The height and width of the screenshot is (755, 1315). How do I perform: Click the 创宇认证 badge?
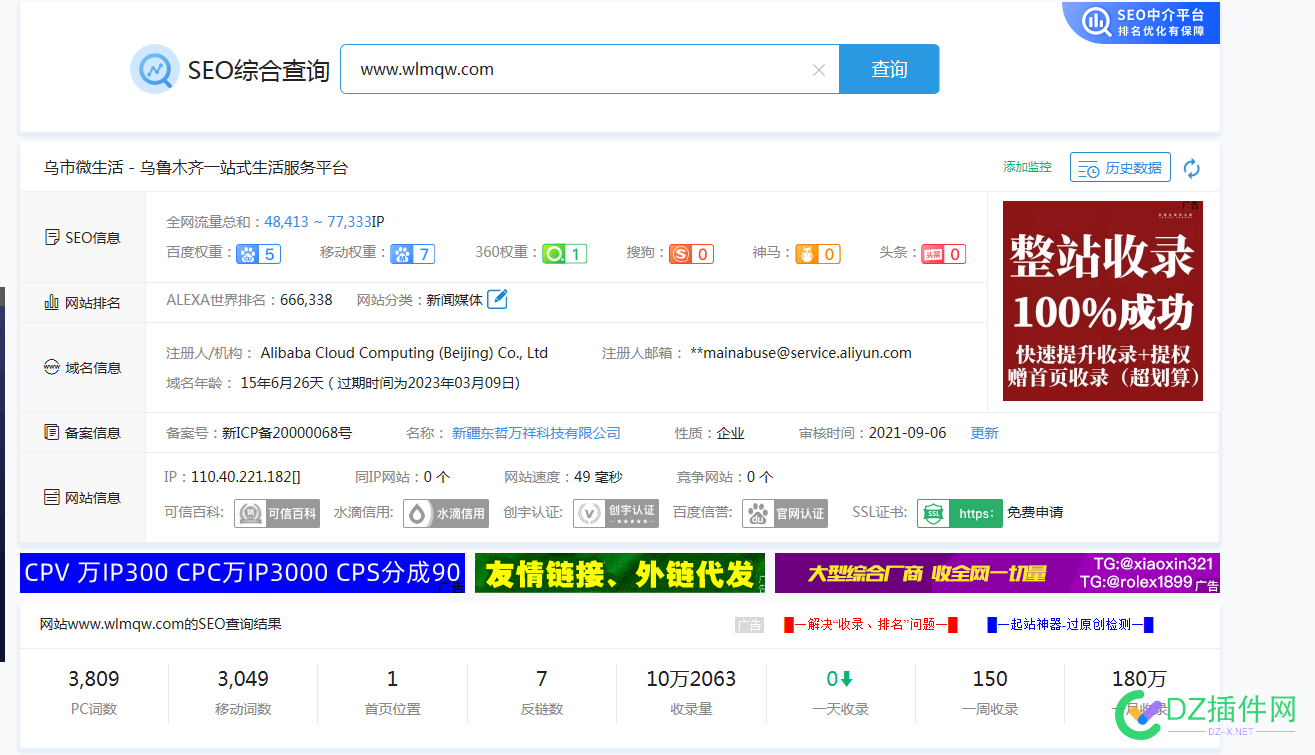tap(616, 513)
